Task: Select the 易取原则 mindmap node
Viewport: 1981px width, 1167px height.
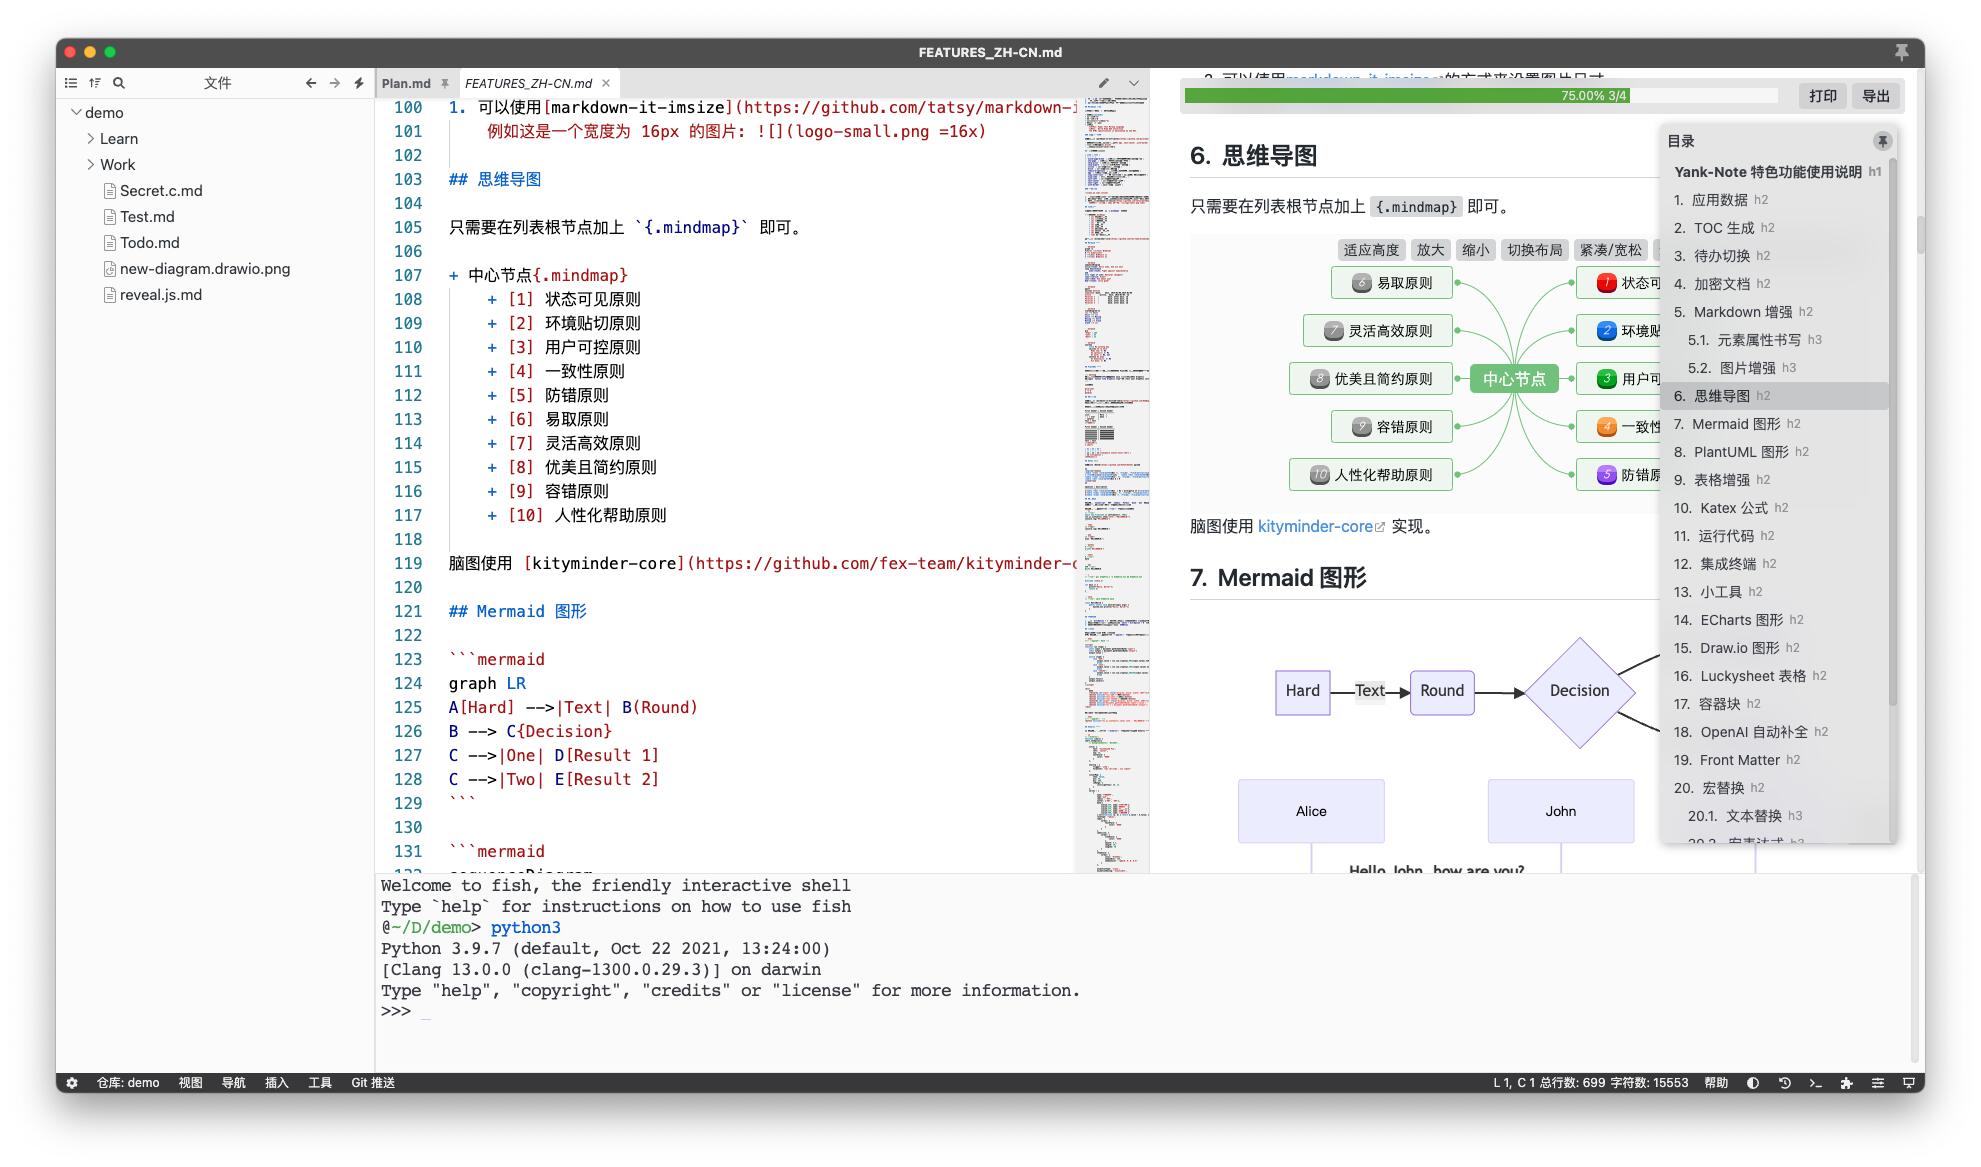Action: (x=1392, y=283)
